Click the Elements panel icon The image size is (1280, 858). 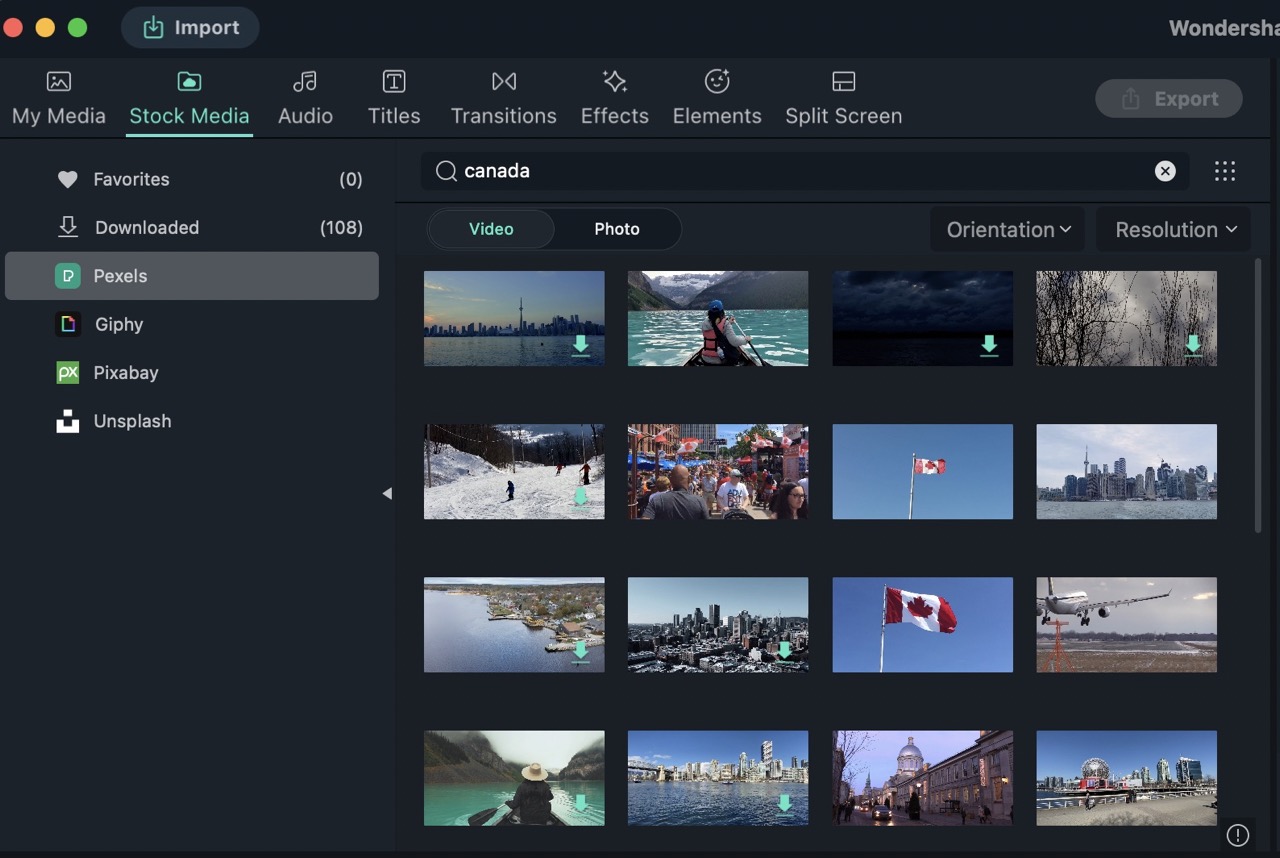click(716, 97)
